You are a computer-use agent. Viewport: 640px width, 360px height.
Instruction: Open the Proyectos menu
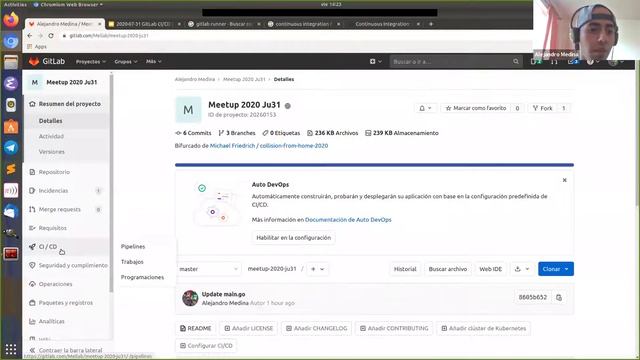pyautogui.click(x=91, y=62)
